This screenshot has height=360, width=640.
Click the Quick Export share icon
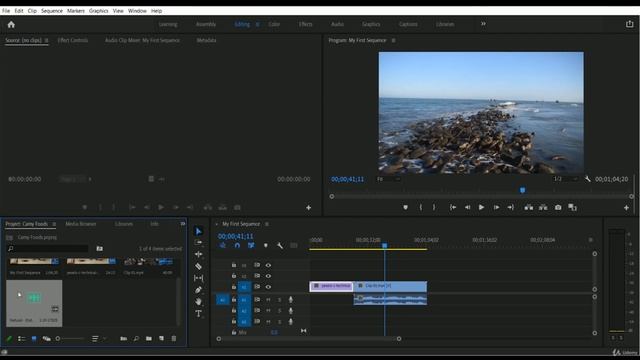629,24
